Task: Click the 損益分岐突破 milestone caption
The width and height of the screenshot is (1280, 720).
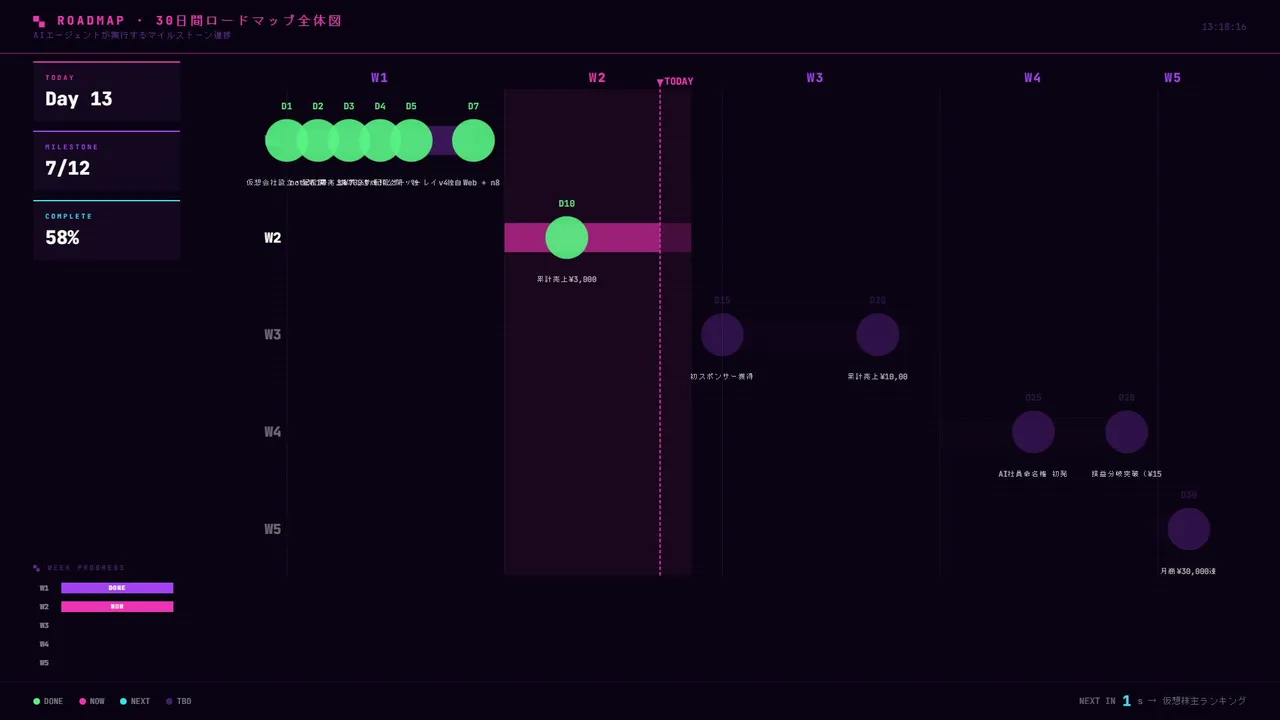Action: 1126,474
